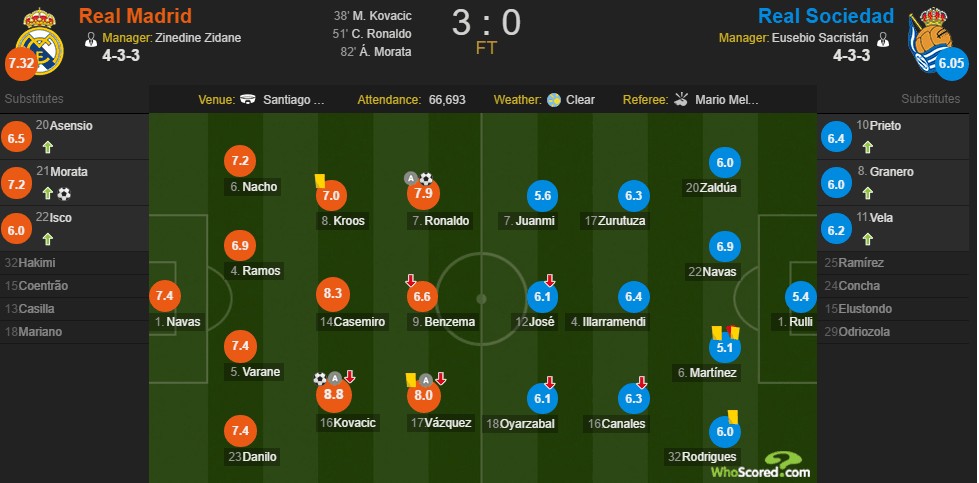Screen dimensions: 979x483
Task: Click the referee whistle icon
Action: [681, 100]
